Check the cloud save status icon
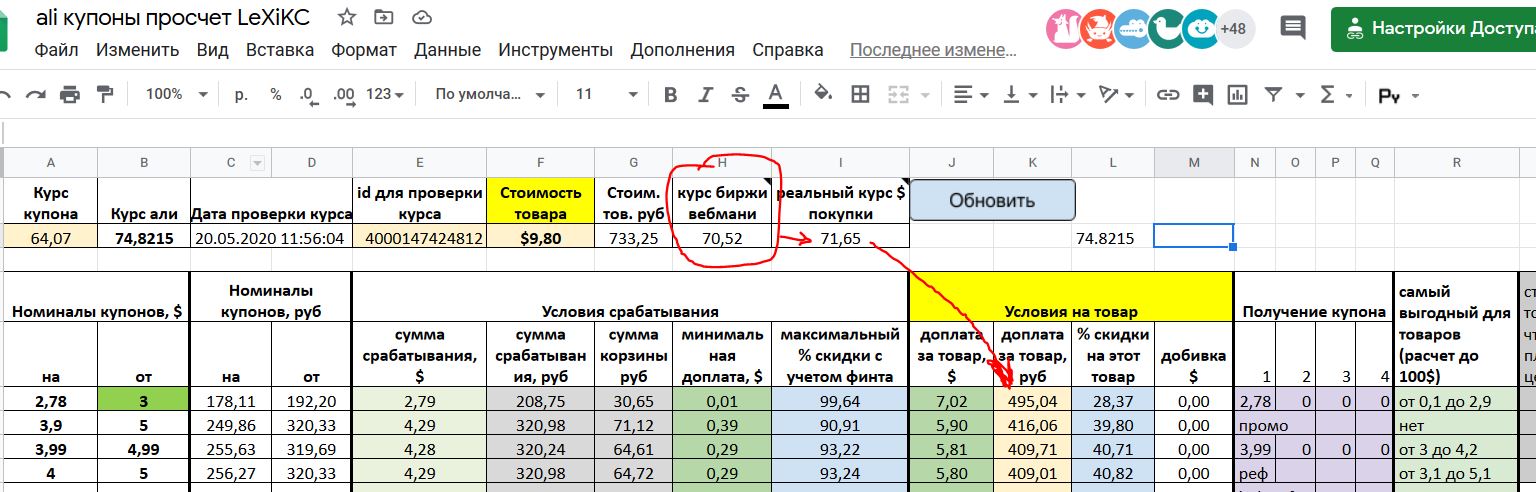 click(x=422, y=17)
